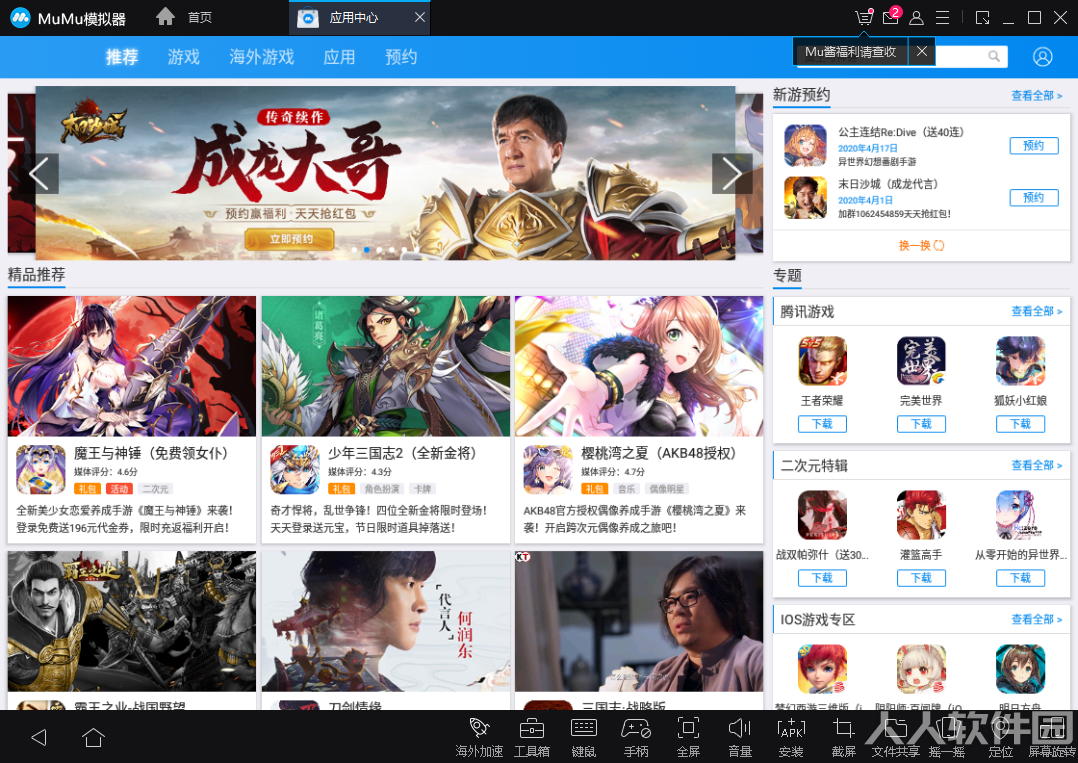Switch to the 海外游戏 tab
The height and width of the screenshot is (763, 1078).
[261, 57]
